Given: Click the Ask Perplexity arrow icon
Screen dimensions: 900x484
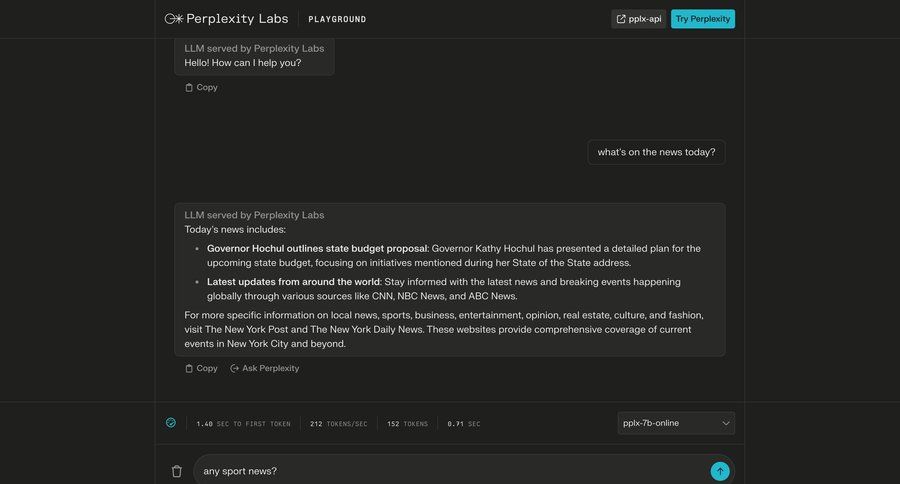Looking at the screenshot, I should 235,368.
